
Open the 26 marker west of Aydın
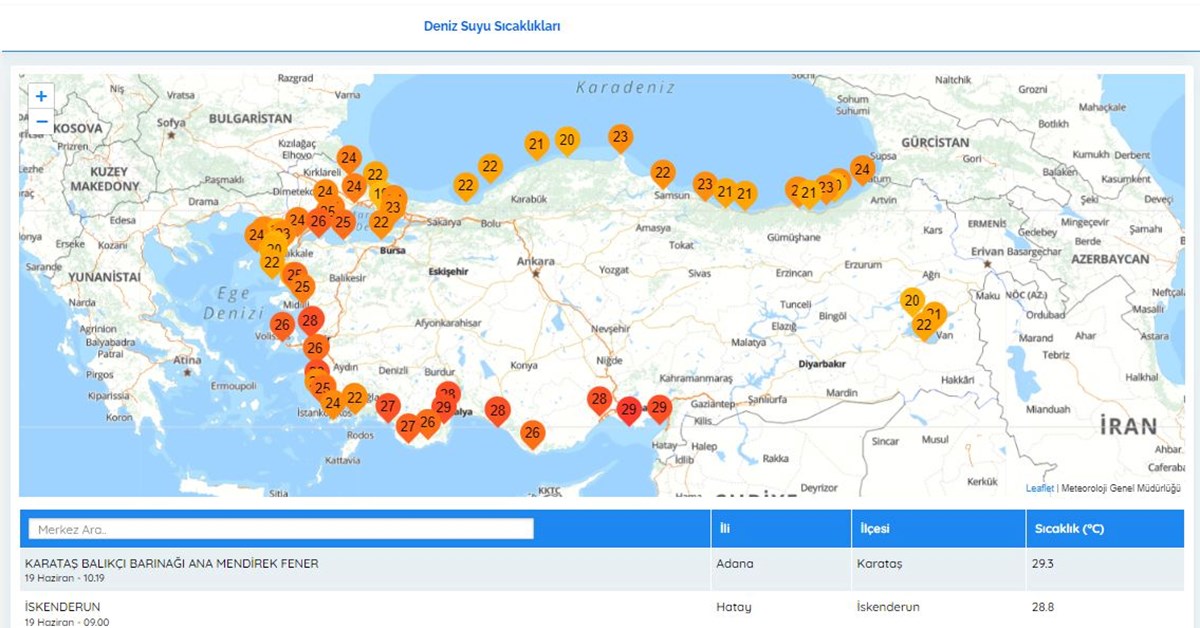click(316, 349)
